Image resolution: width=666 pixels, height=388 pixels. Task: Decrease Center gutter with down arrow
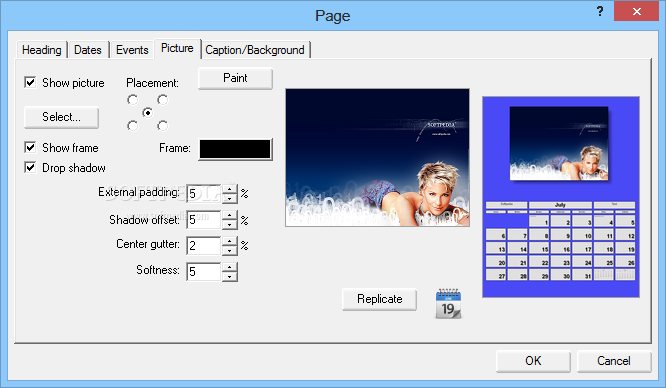point(229,250)
